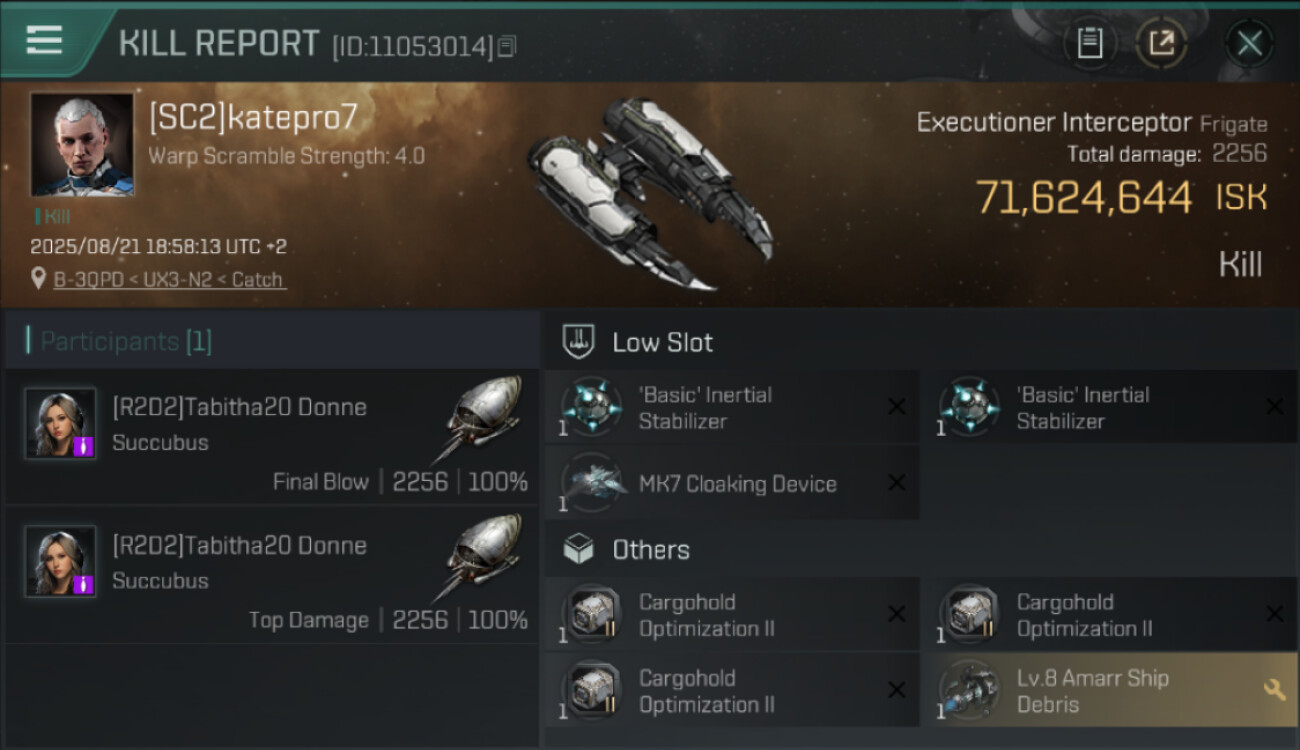The height and width of the screenshot is (750, 1300).
Task: Select the MK7 Cloaking Device icon
Action: (593, 483)
